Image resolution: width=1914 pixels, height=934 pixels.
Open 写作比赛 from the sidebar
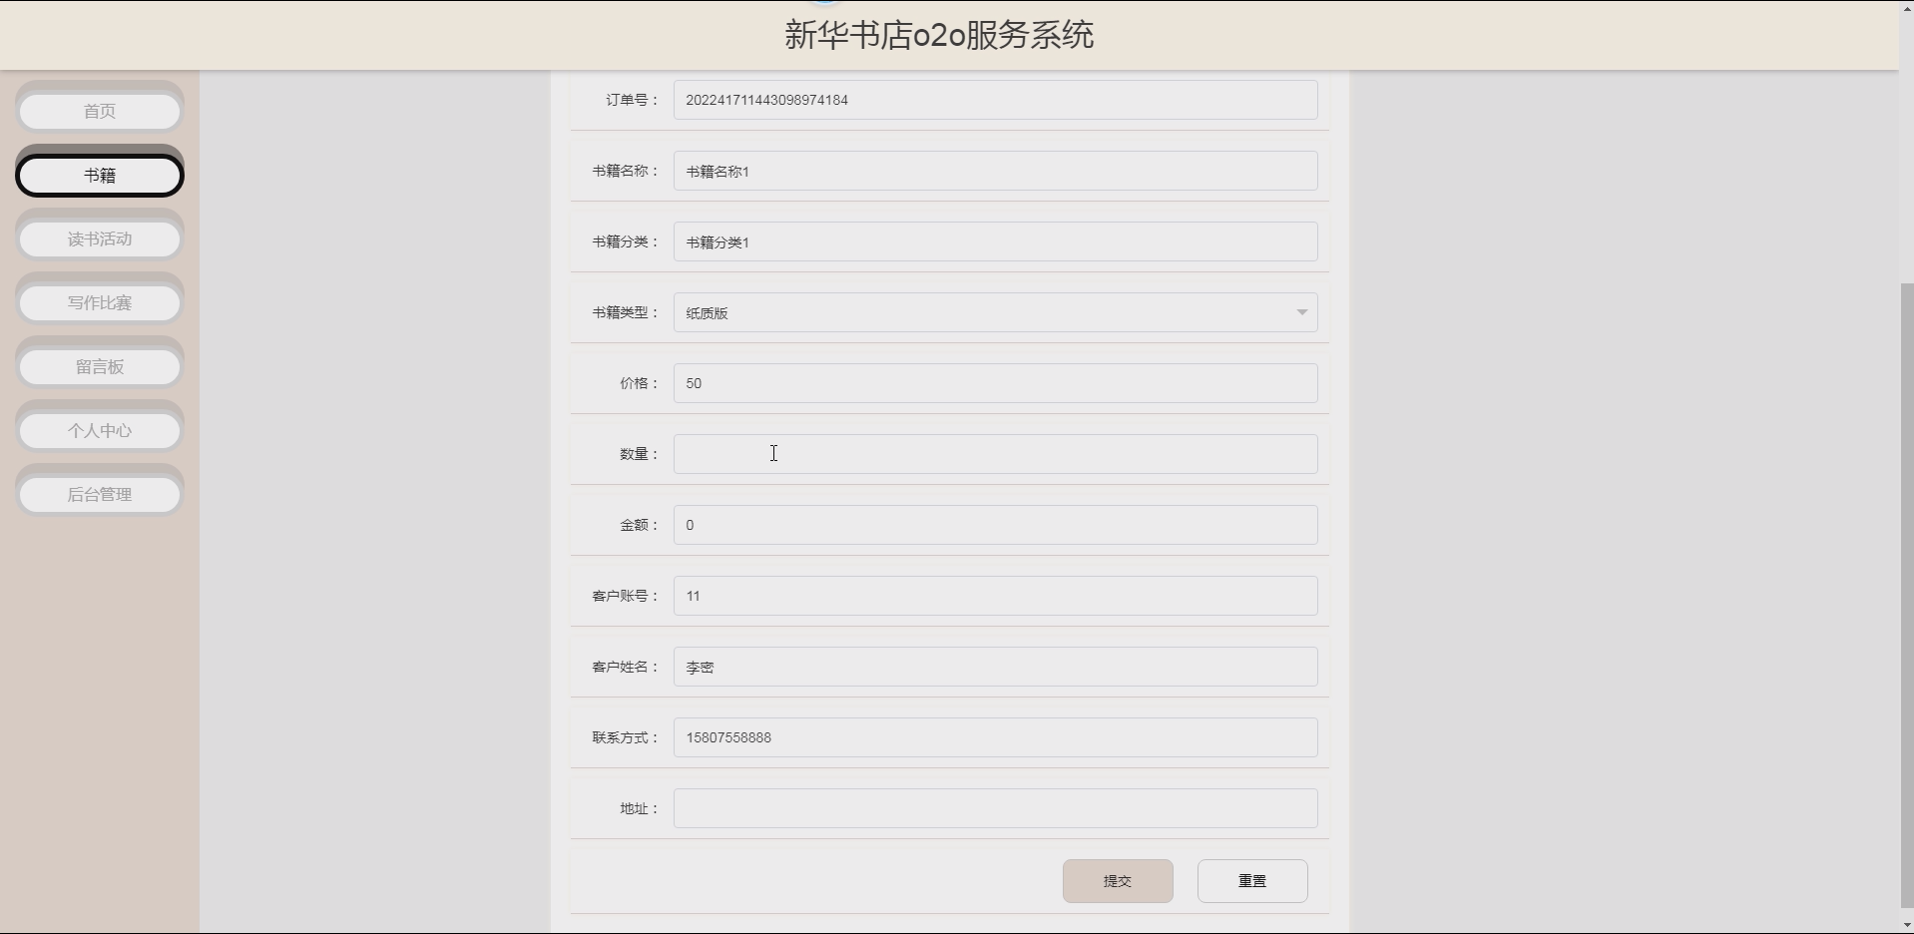tap(99, 303)
